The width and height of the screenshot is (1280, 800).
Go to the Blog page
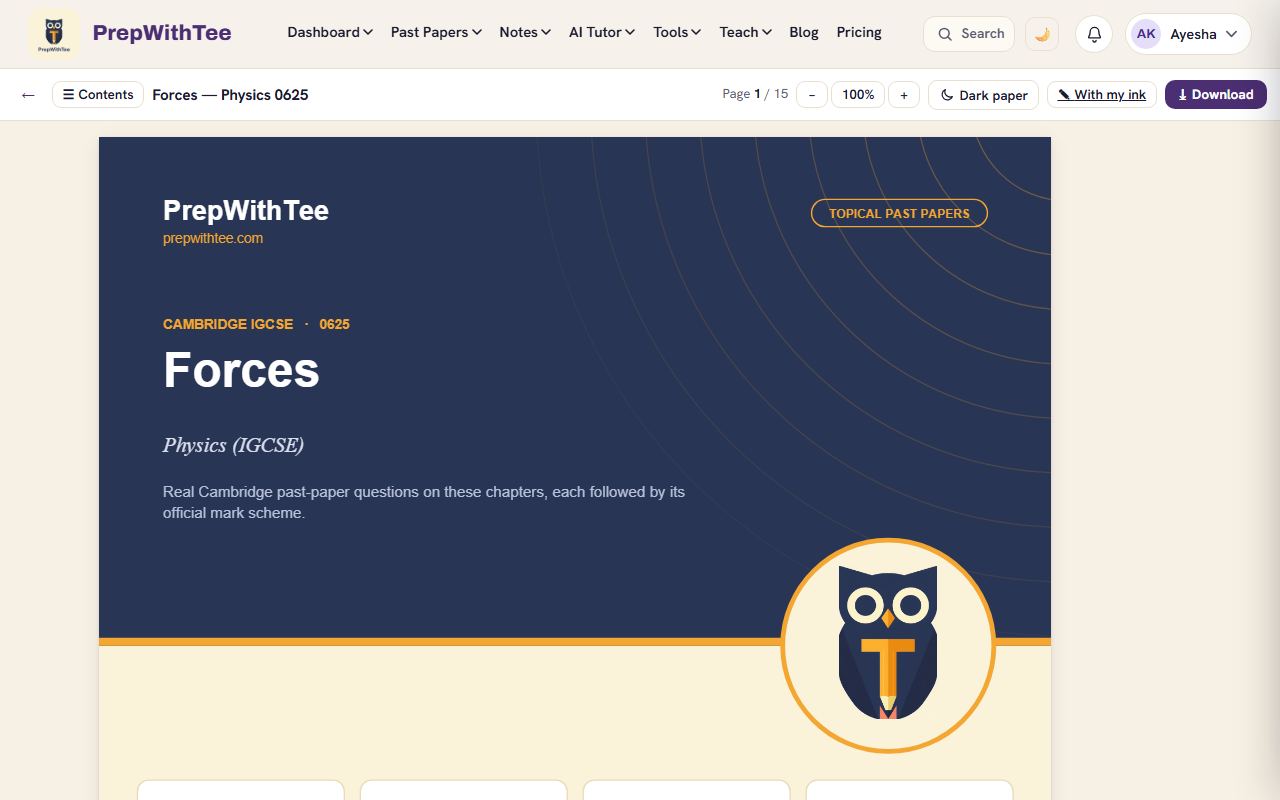[804, 32]
